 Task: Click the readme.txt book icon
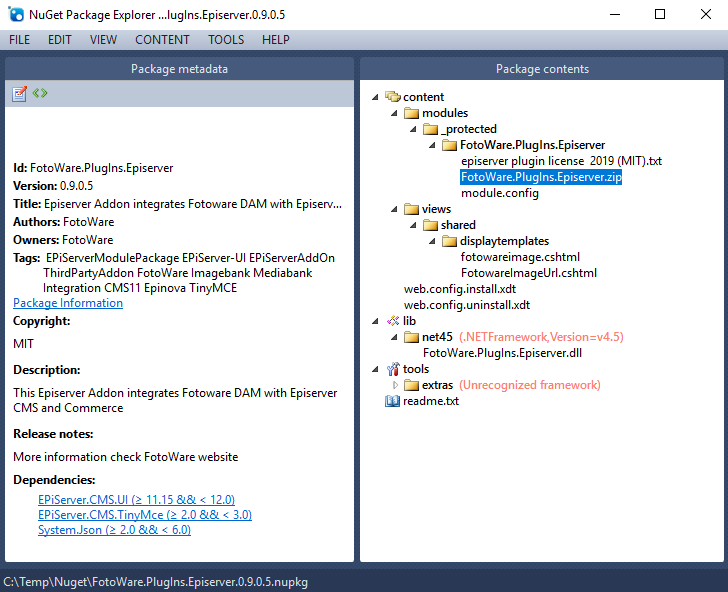[392, 401]
